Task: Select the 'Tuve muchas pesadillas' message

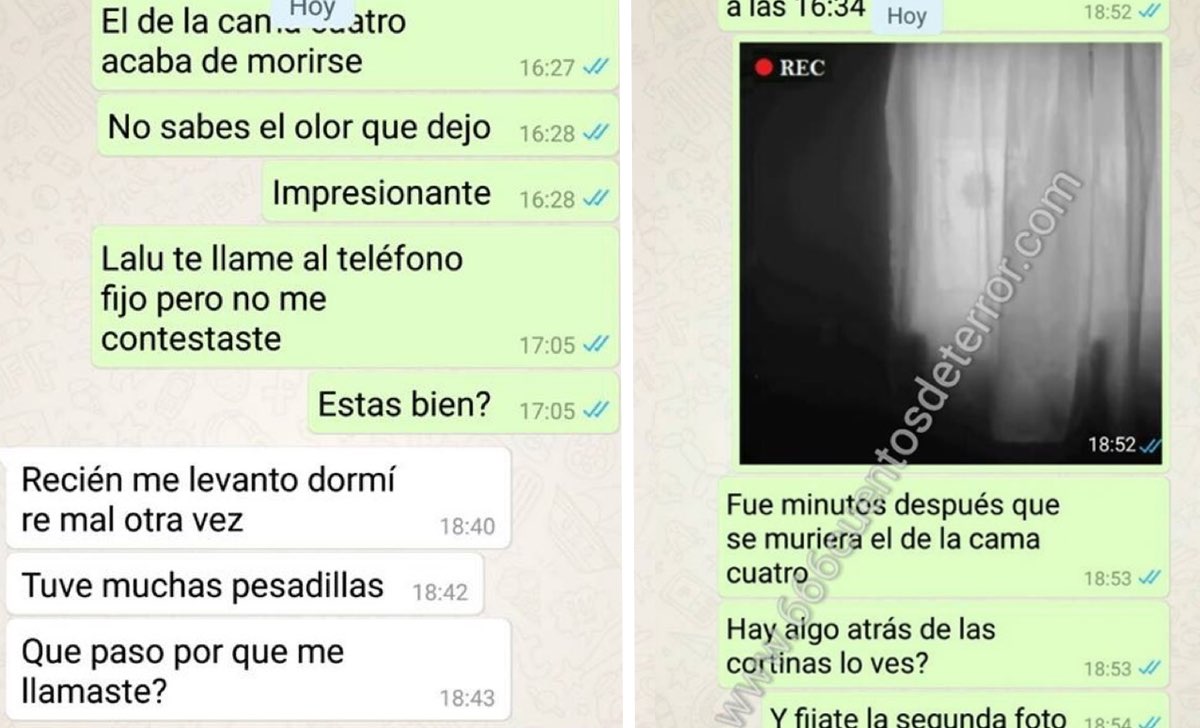Action: coord(244,585)
